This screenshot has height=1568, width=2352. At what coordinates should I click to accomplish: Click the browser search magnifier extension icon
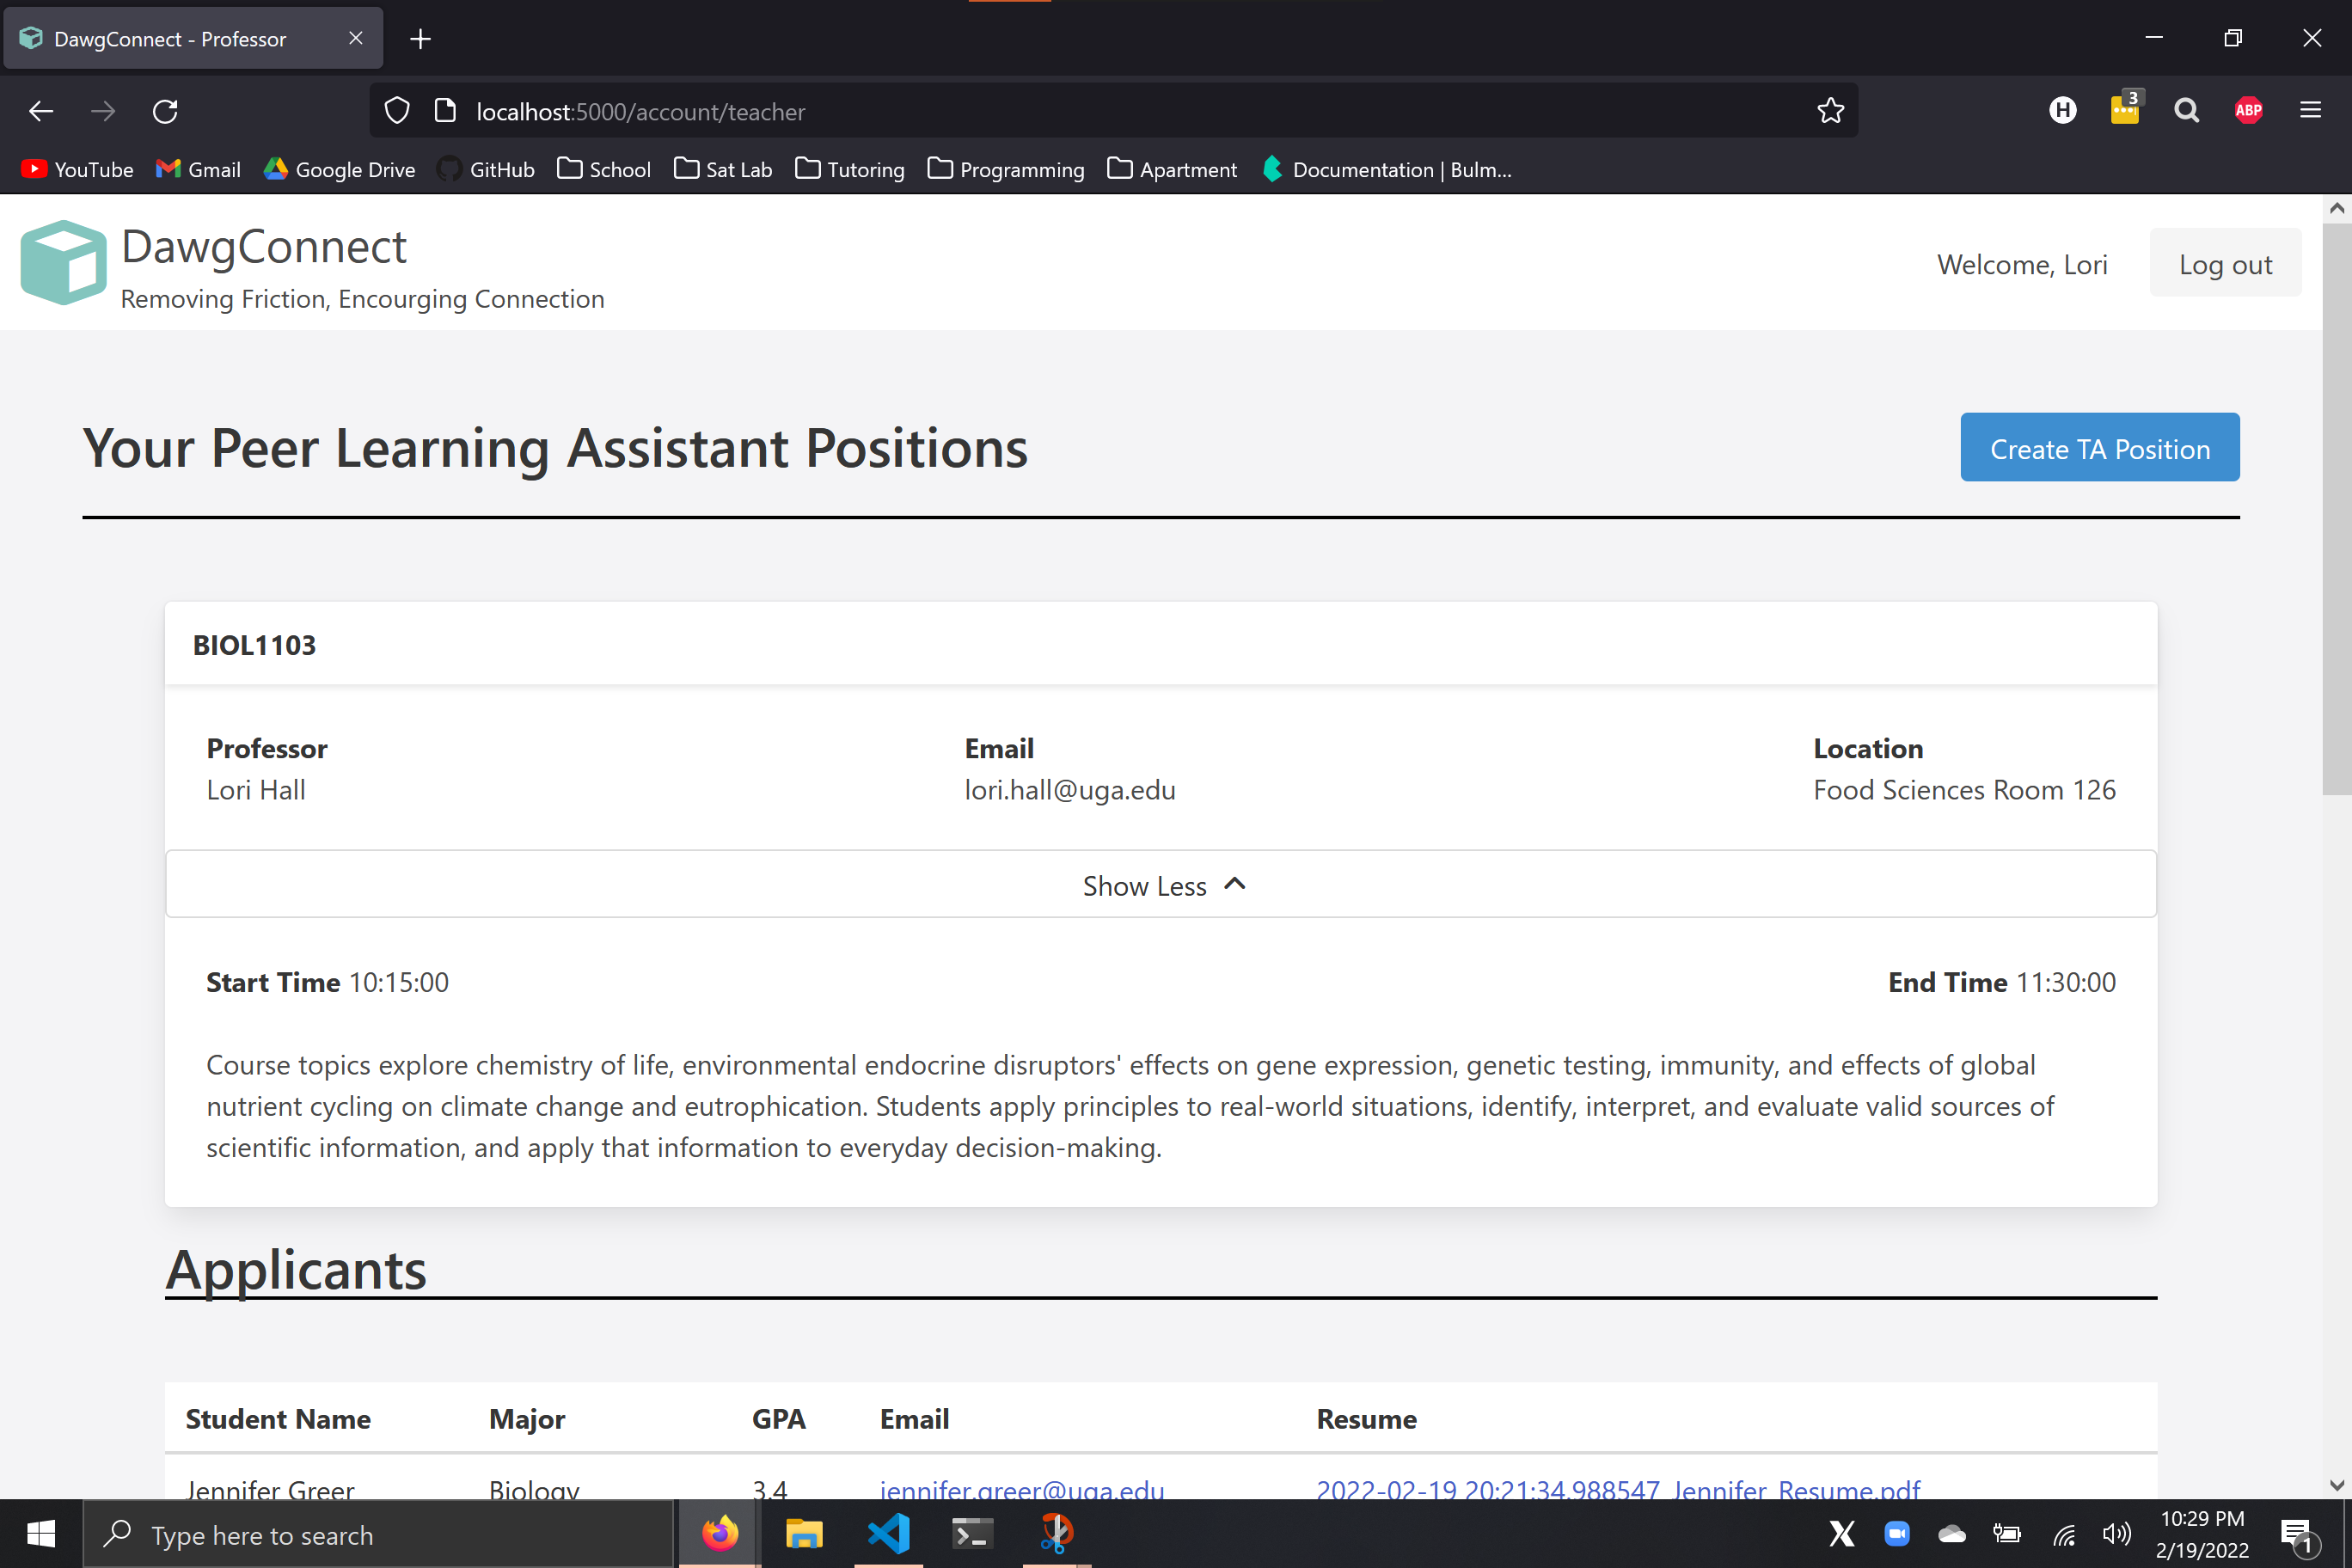(x=2186, y=111)
